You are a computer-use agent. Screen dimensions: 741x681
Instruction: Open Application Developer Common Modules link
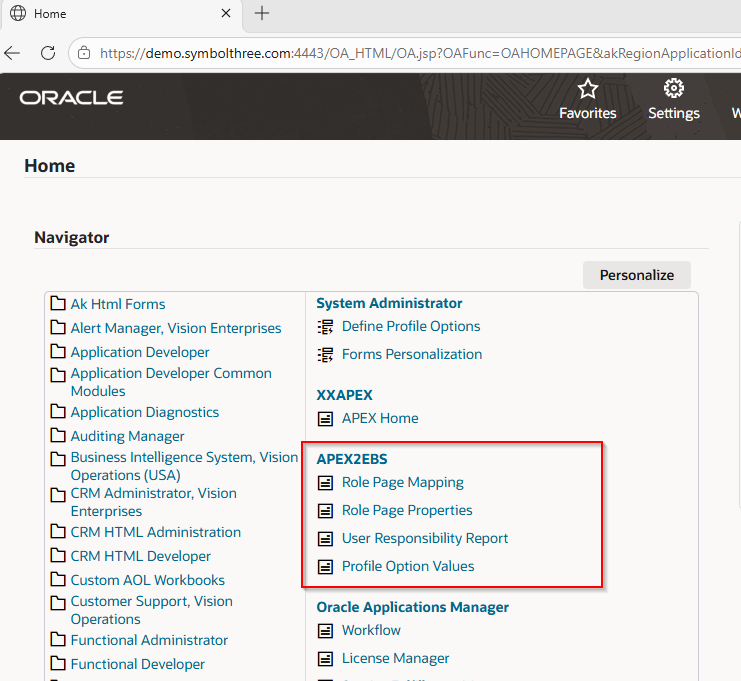click(x=171, y=382)
